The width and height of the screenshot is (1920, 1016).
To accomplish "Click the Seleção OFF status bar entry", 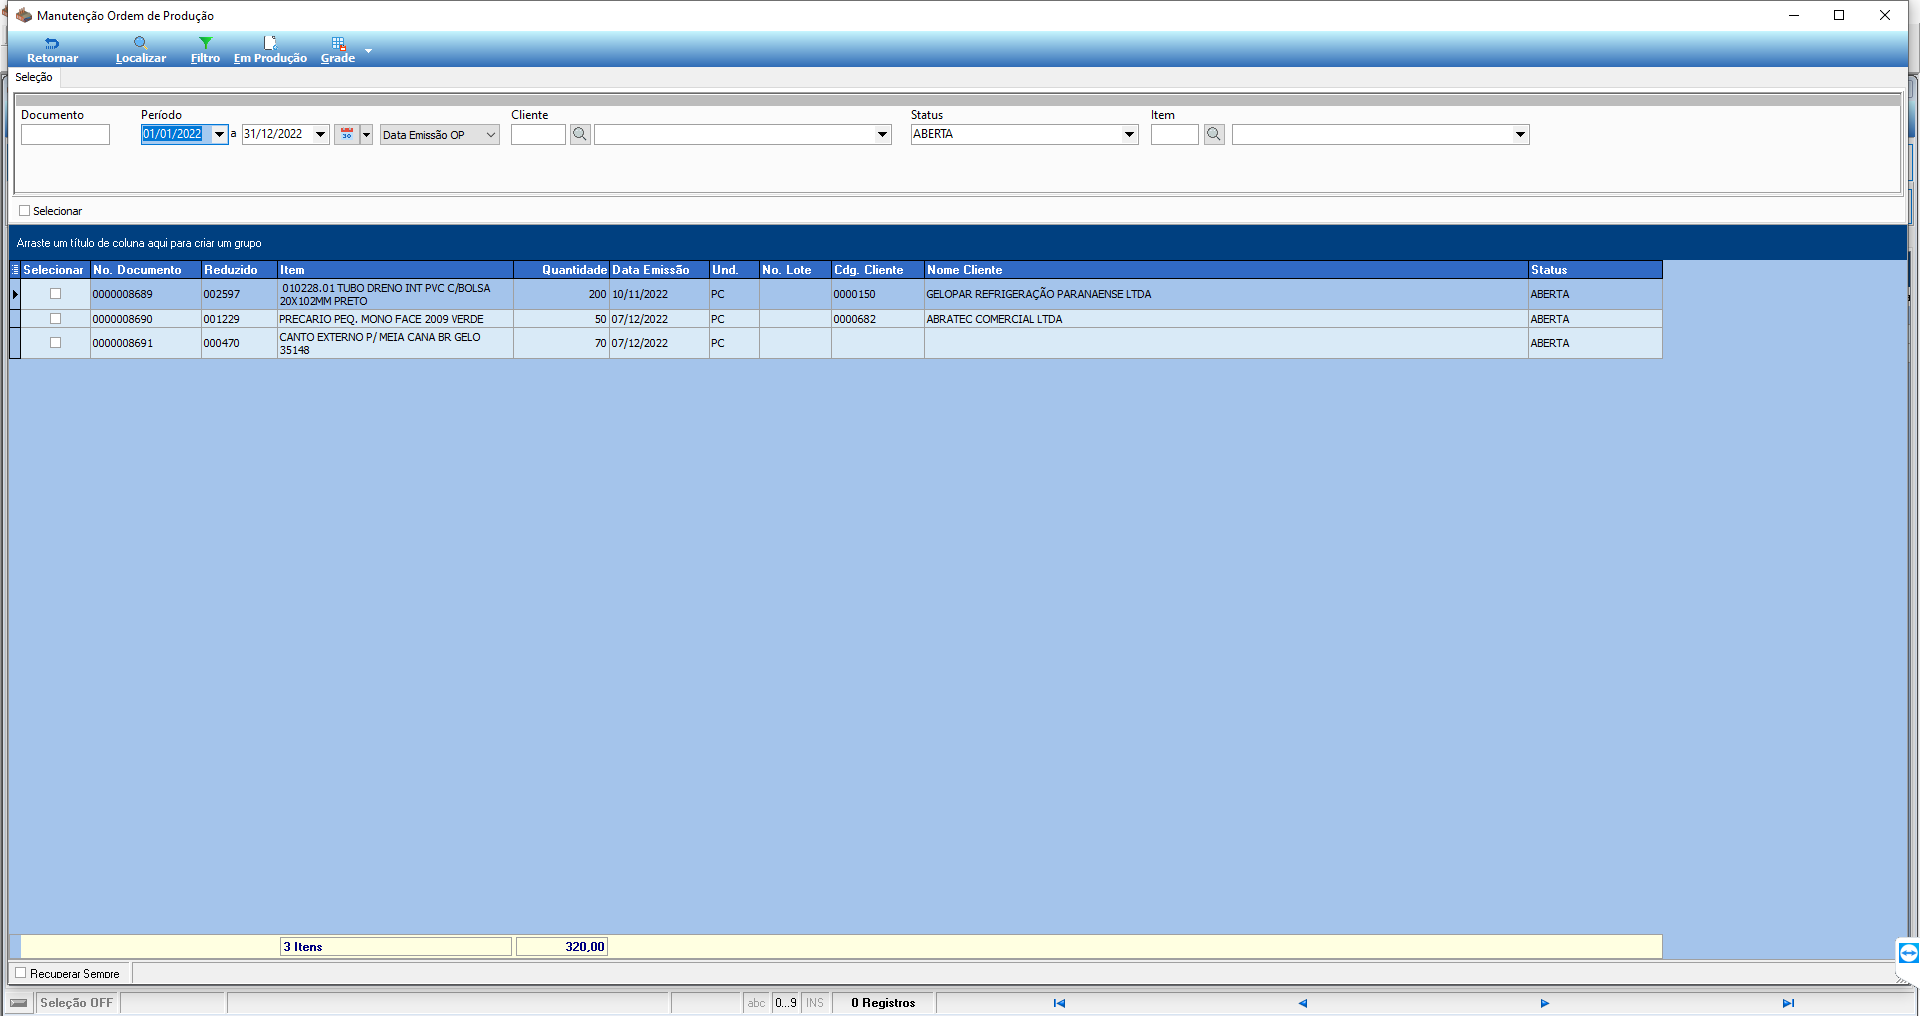I will [x=77, y=1003].
